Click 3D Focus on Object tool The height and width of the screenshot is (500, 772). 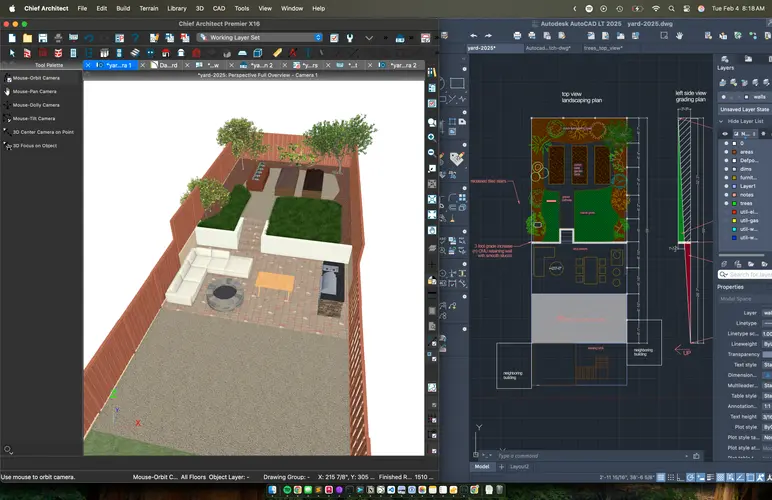pyautogui.click(x=34, y=145)
